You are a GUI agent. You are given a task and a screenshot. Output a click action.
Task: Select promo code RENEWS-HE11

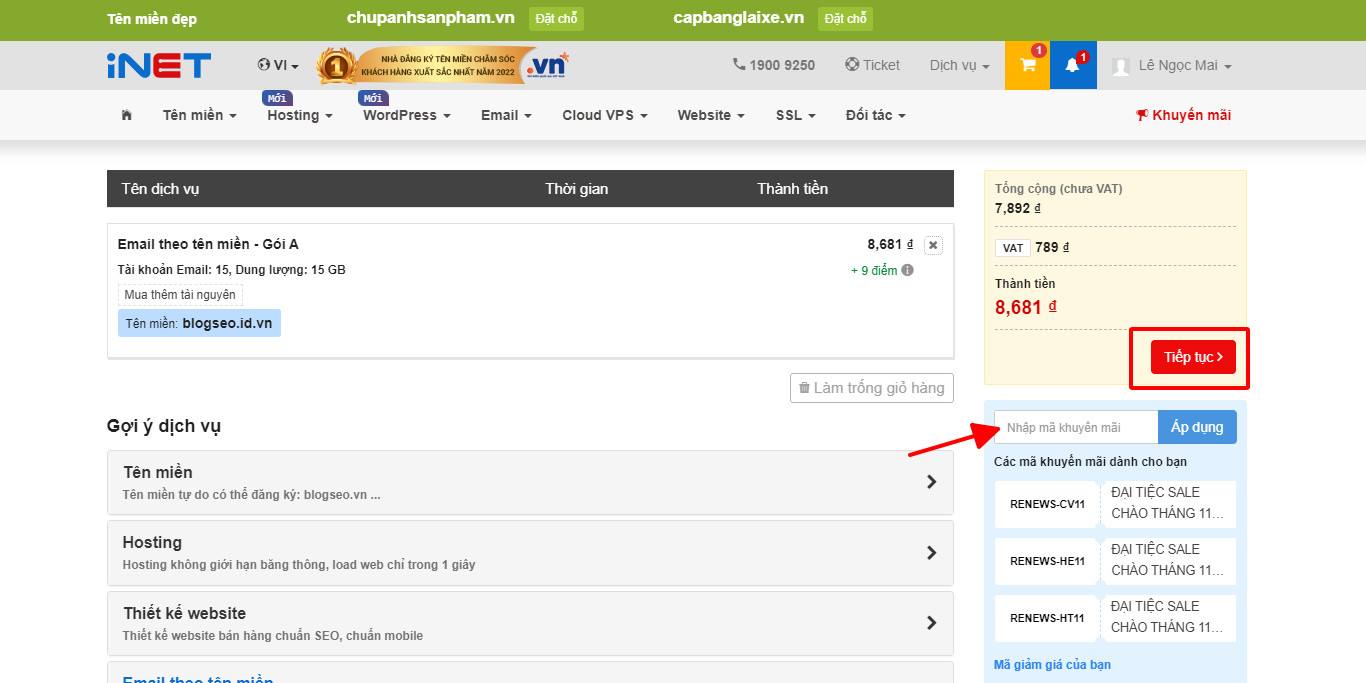point(1047,561)
